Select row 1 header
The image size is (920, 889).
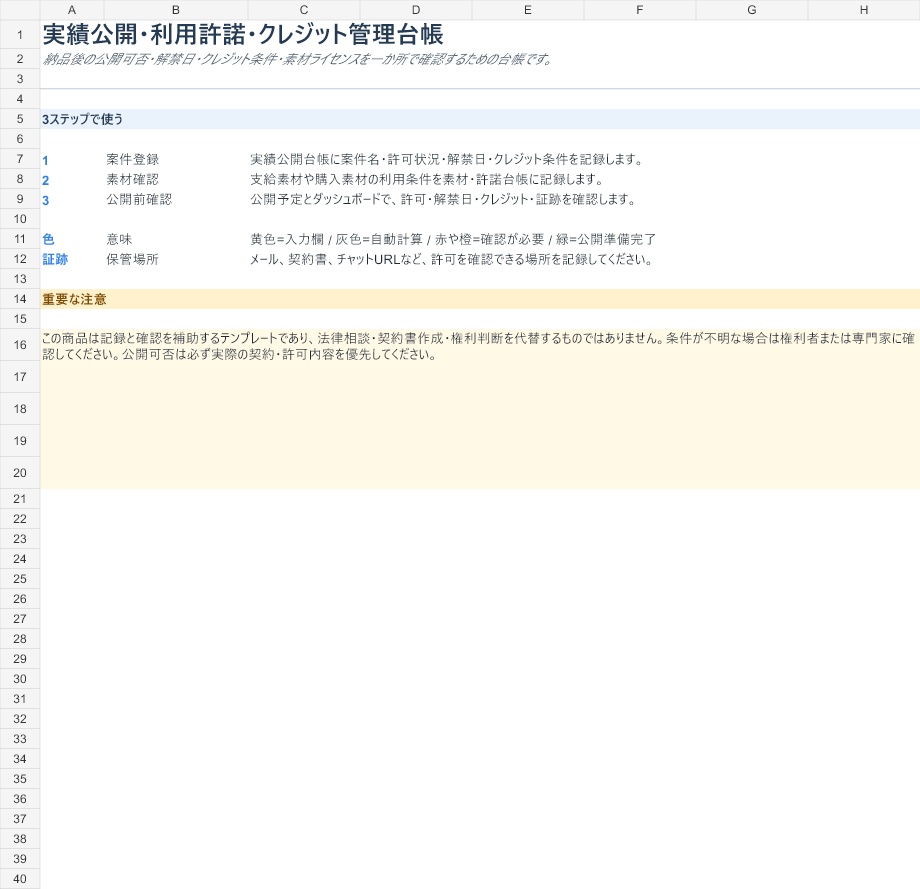[20, 35]
